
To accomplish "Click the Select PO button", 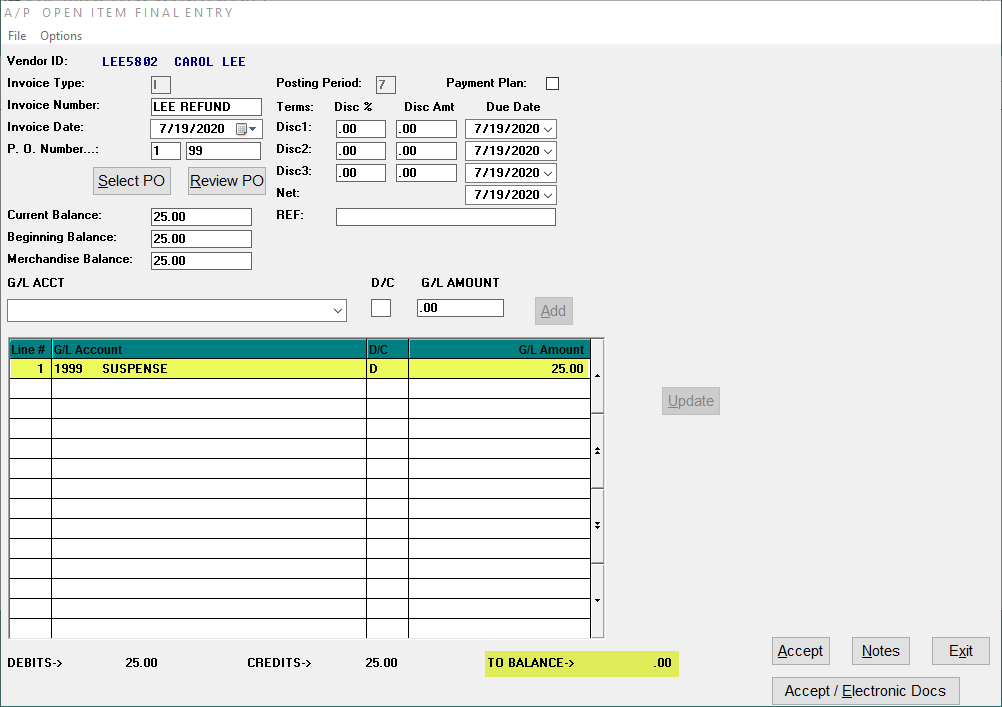I will [131, 181].
